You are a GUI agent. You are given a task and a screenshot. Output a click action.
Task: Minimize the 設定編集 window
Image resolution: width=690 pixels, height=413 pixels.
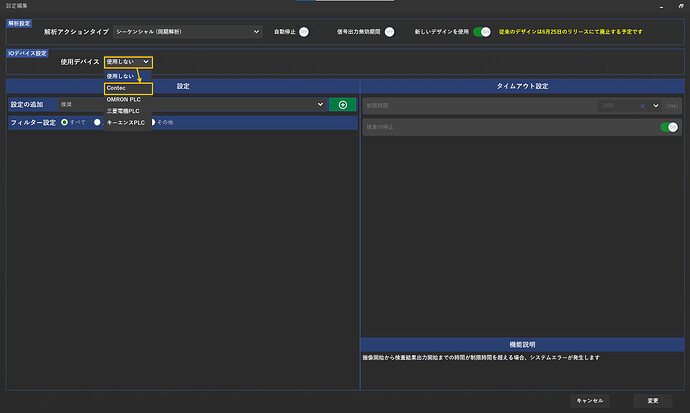[661, 6]
